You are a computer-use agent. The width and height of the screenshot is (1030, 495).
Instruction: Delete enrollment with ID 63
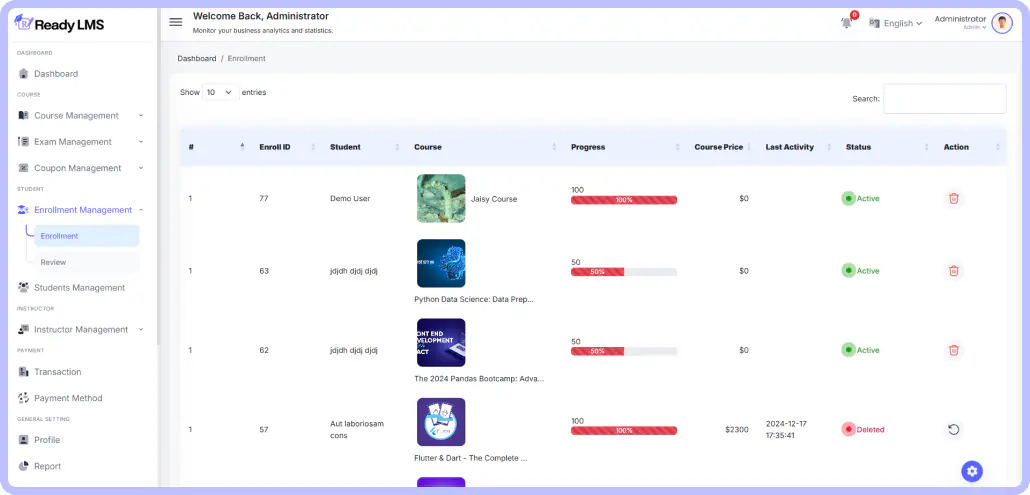coord(953,270)
